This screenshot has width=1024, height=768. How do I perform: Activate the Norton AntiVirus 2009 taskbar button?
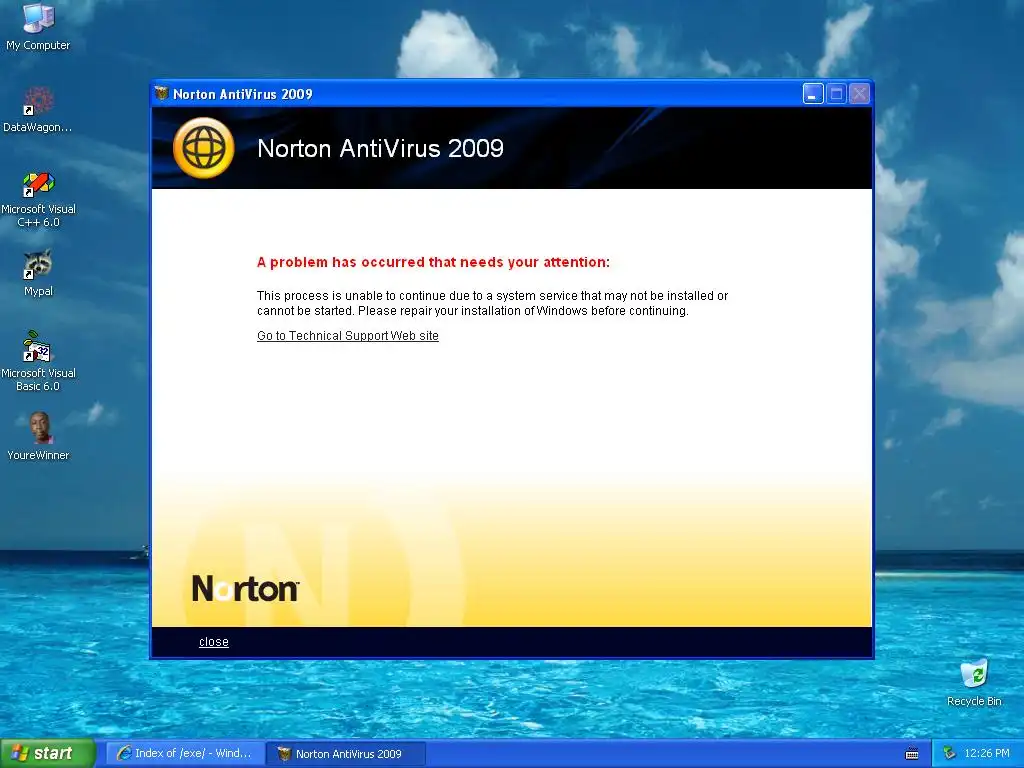click(x=346, y=754)
